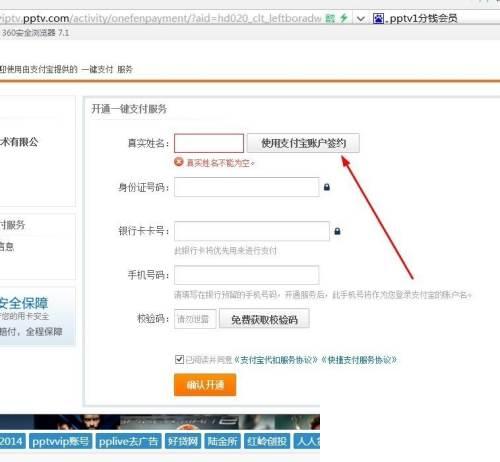Click the 2014 tag
The height and width of the screenshot is (462, 500).
click(x=12, y=441)
